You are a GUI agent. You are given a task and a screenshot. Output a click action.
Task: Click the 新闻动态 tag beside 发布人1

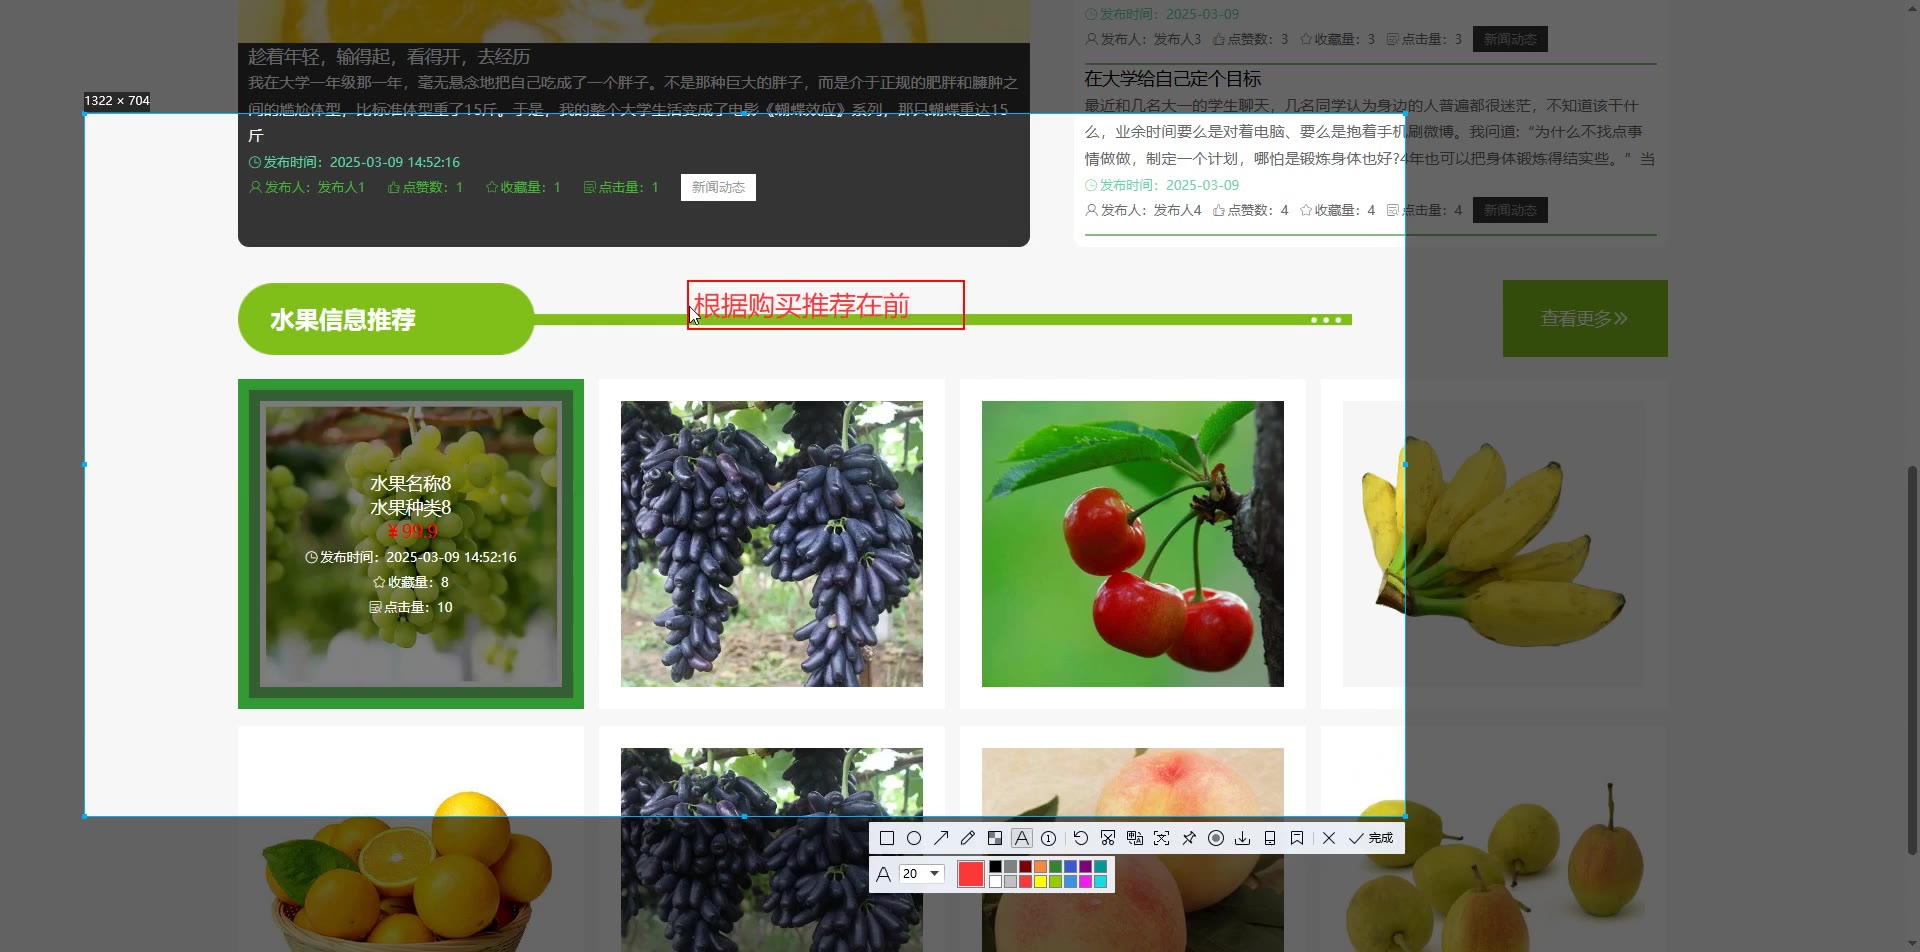click(x=718, y=187)
